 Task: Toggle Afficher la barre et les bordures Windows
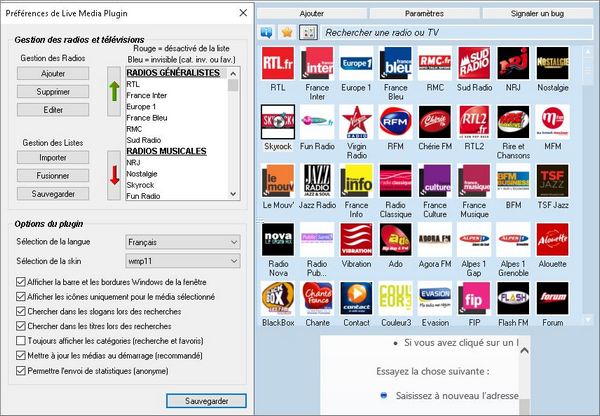(21, 282)
